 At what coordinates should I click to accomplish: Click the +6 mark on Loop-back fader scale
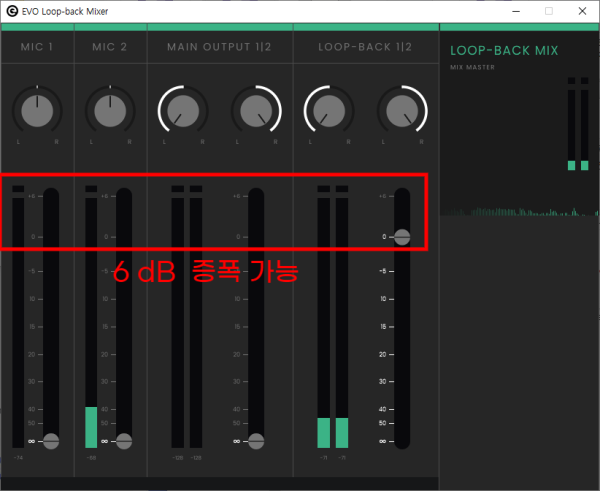[x=383, y=196]
